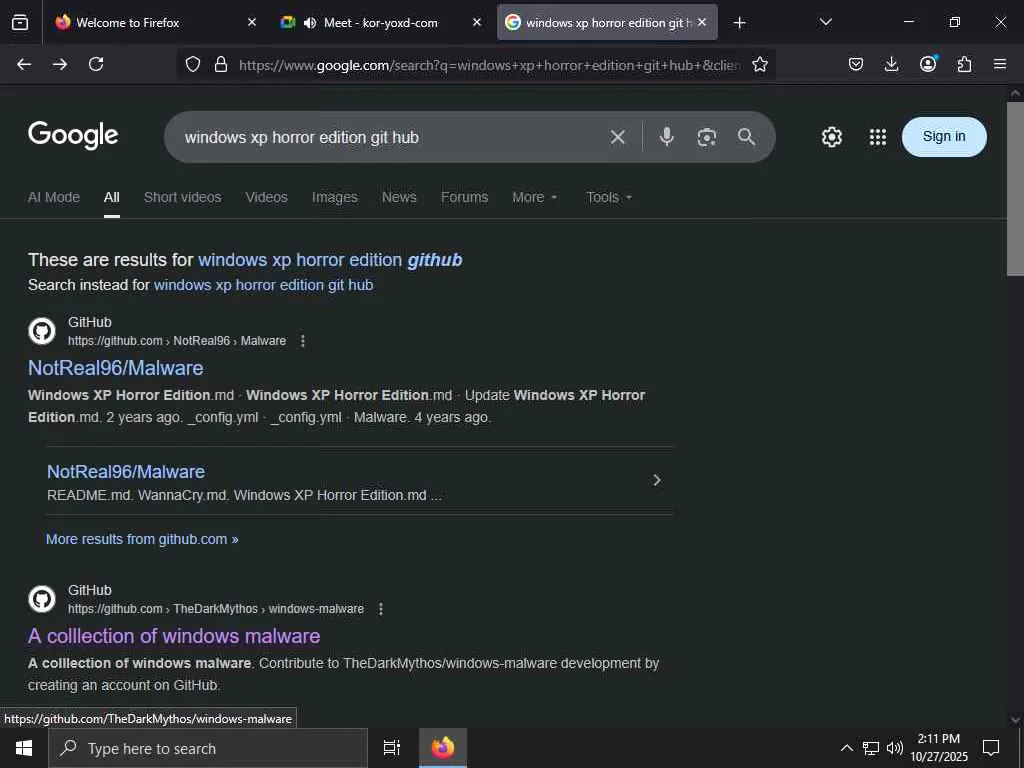Screen dimensions: 1024x768
Task: Open the Firefox application menu
Action: (1000, 64)
